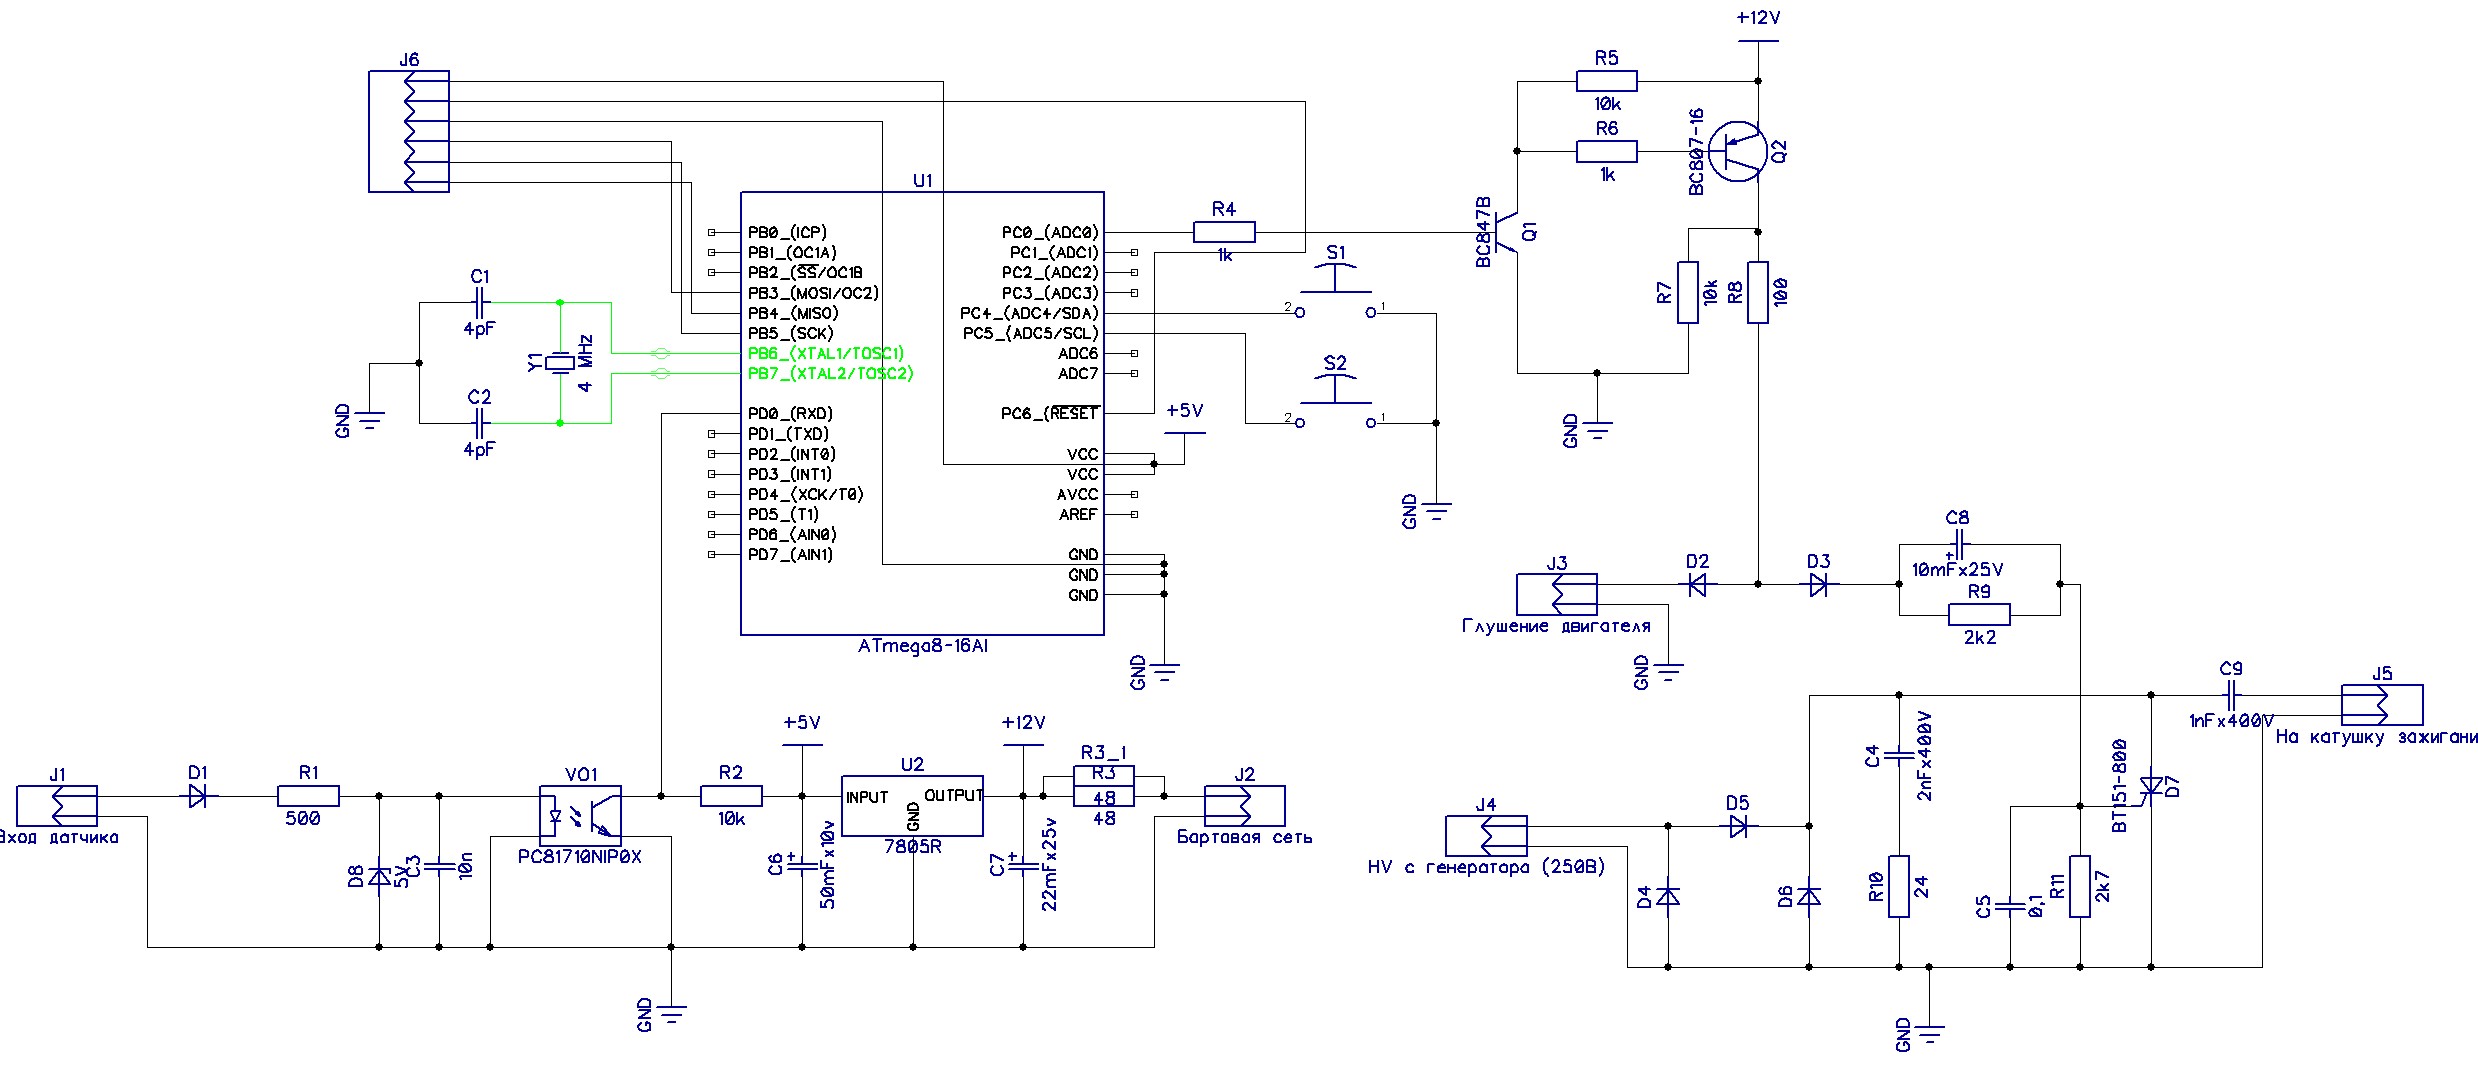Select the highlighted PB7_(XTAL2/TOSC2) pin label
The width and height of the screenshot is (2478, 1065).
[830, 373]
